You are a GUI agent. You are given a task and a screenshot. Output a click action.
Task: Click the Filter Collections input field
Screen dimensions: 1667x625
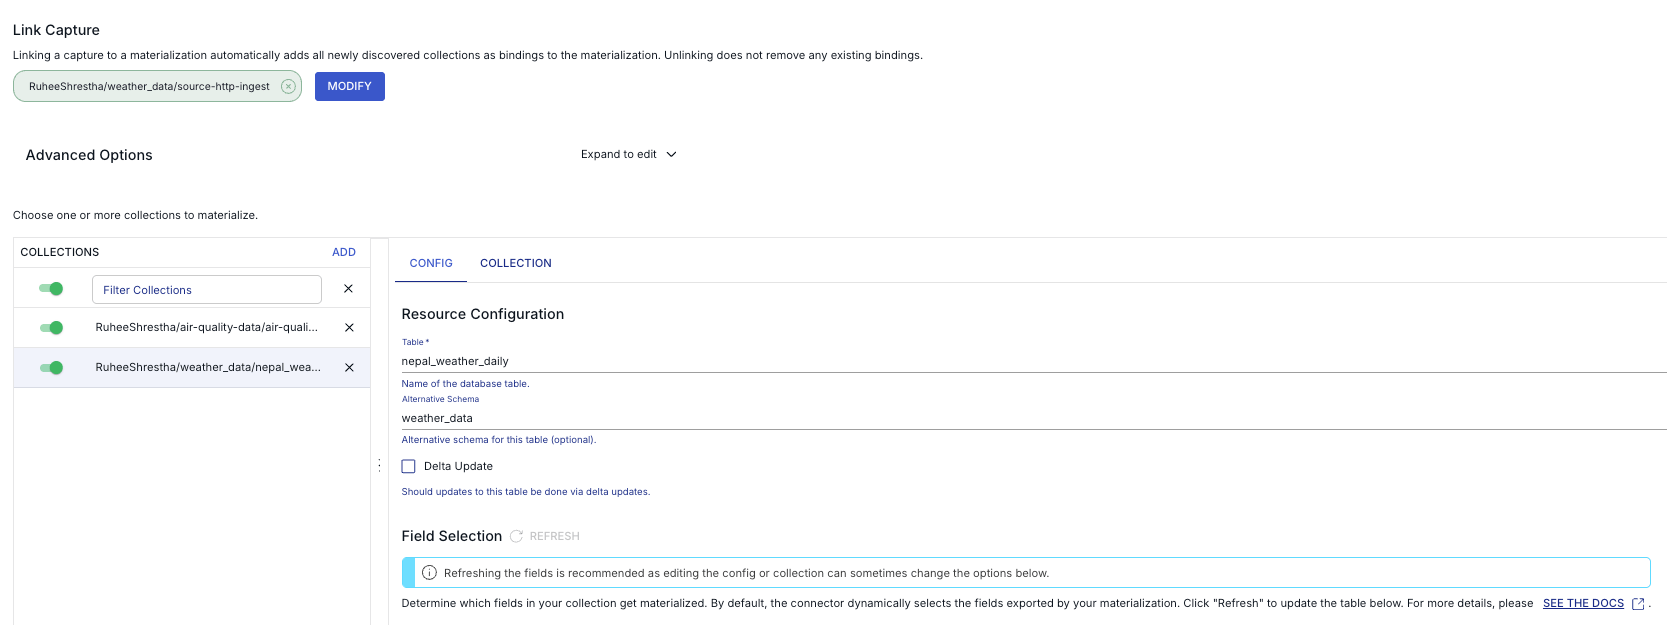pyautogui.click(x=207, y=290)
